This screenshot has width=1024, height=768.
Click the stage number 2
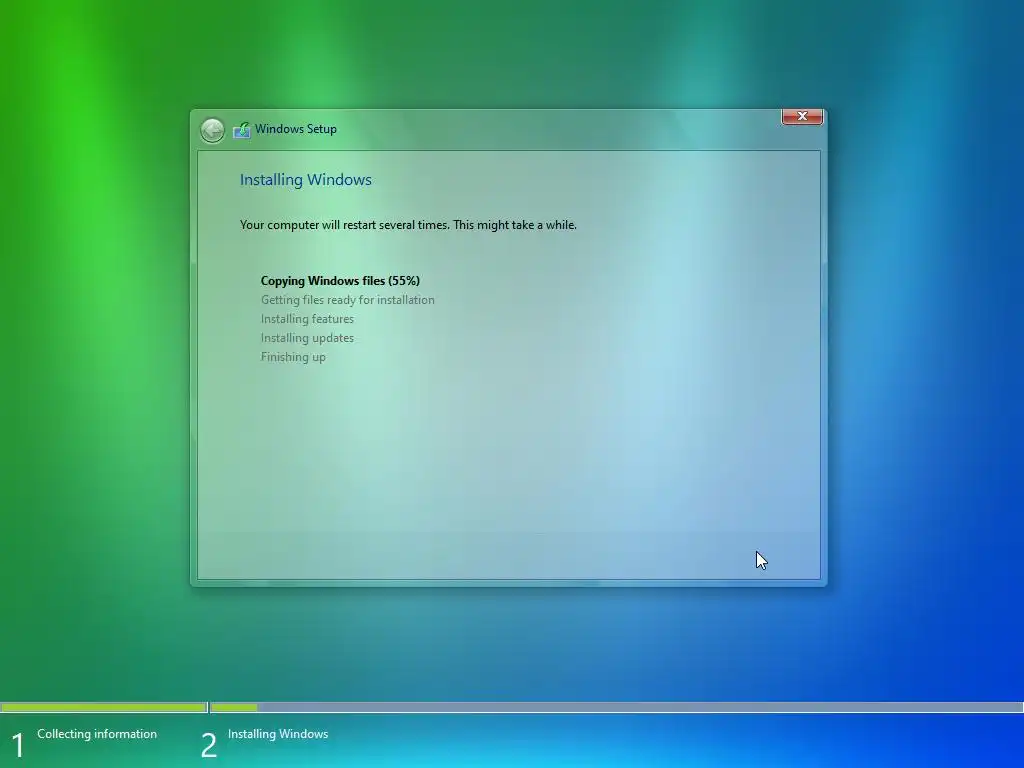coord(208,745)
